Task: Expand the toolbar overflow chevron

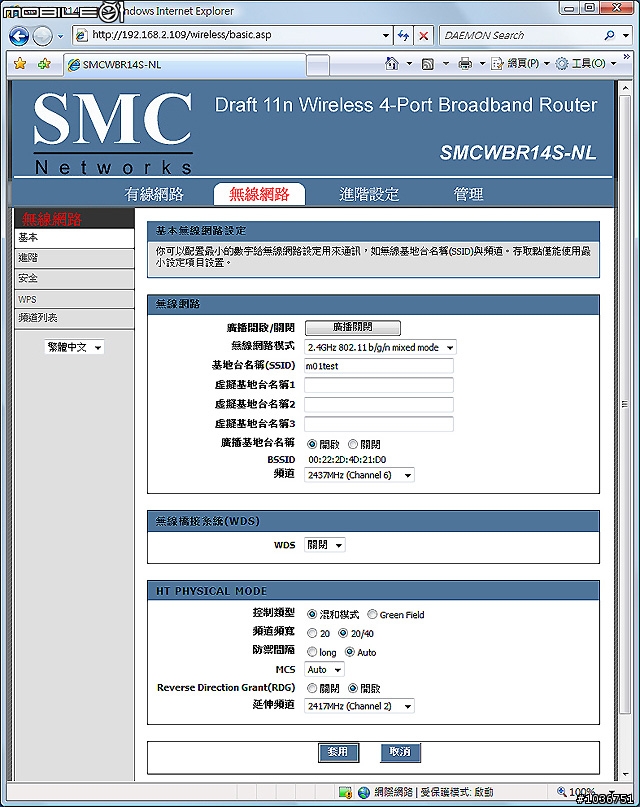Action: (626, 56)
